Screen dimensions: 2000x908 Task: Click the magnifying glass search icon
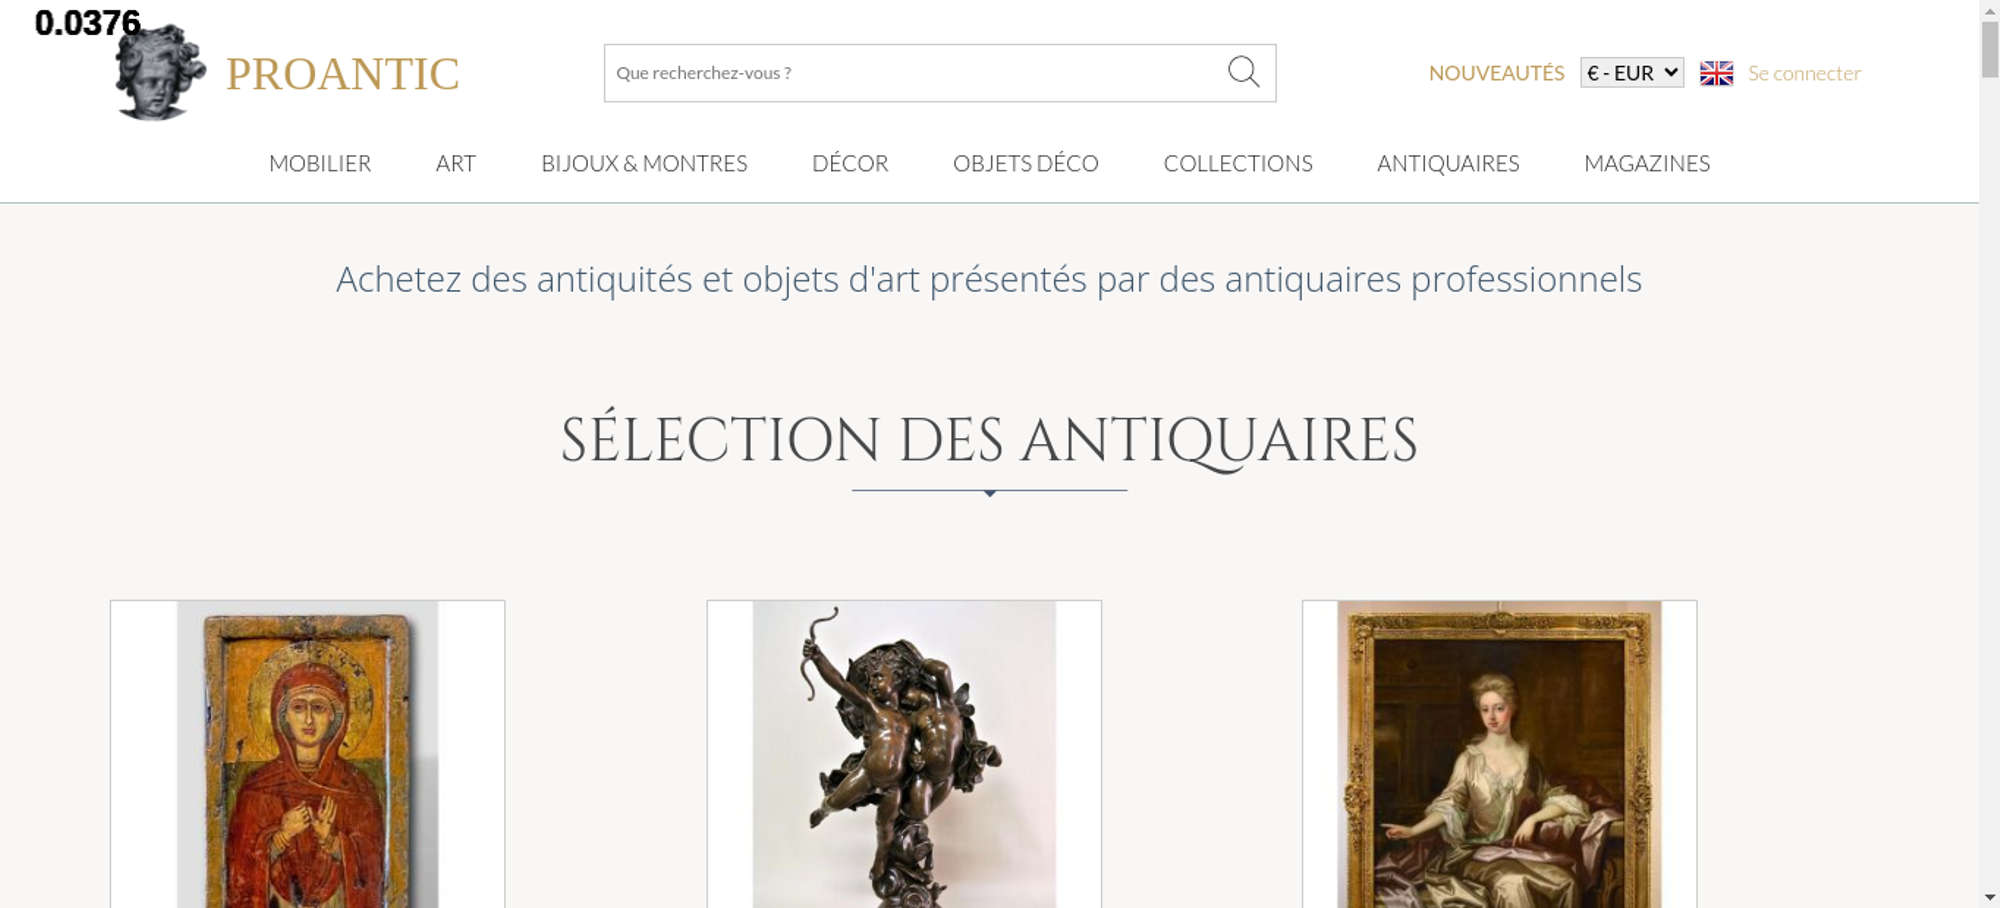point(1243,72)
